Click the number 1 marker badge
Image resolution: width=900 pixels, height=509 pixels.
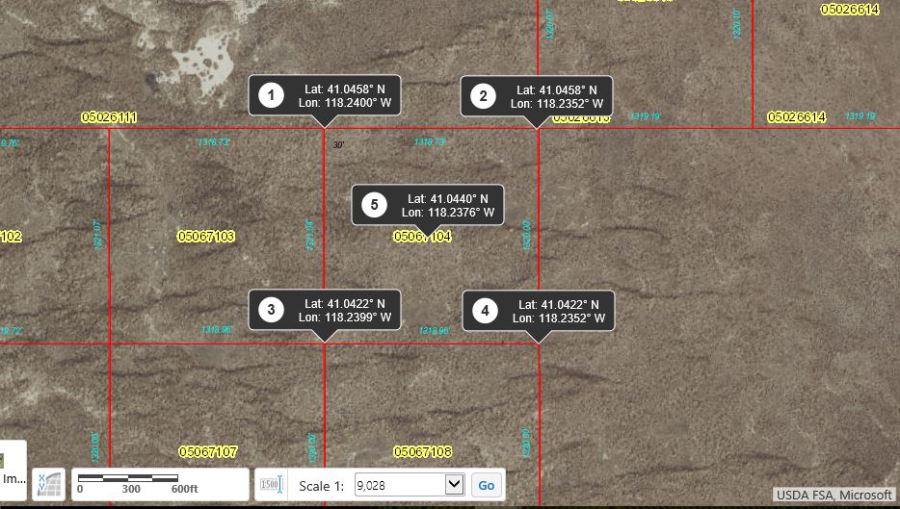(269, 96)
